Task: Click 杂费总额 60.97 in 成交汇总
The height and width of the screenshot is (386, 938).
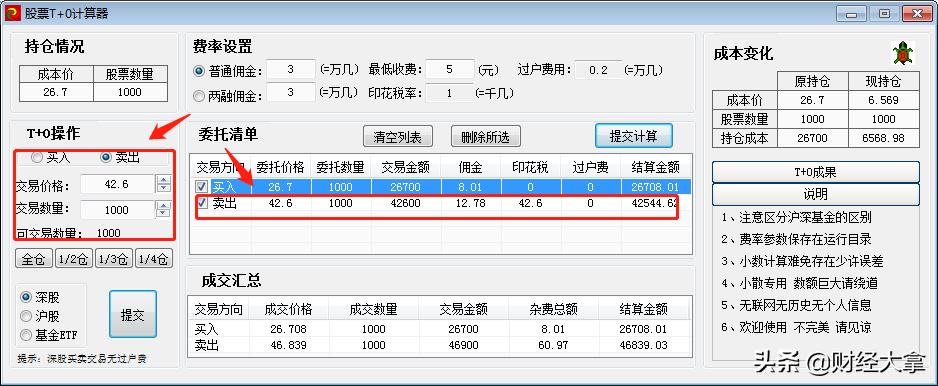Action: pyautogui.click(x=552, y=345)
